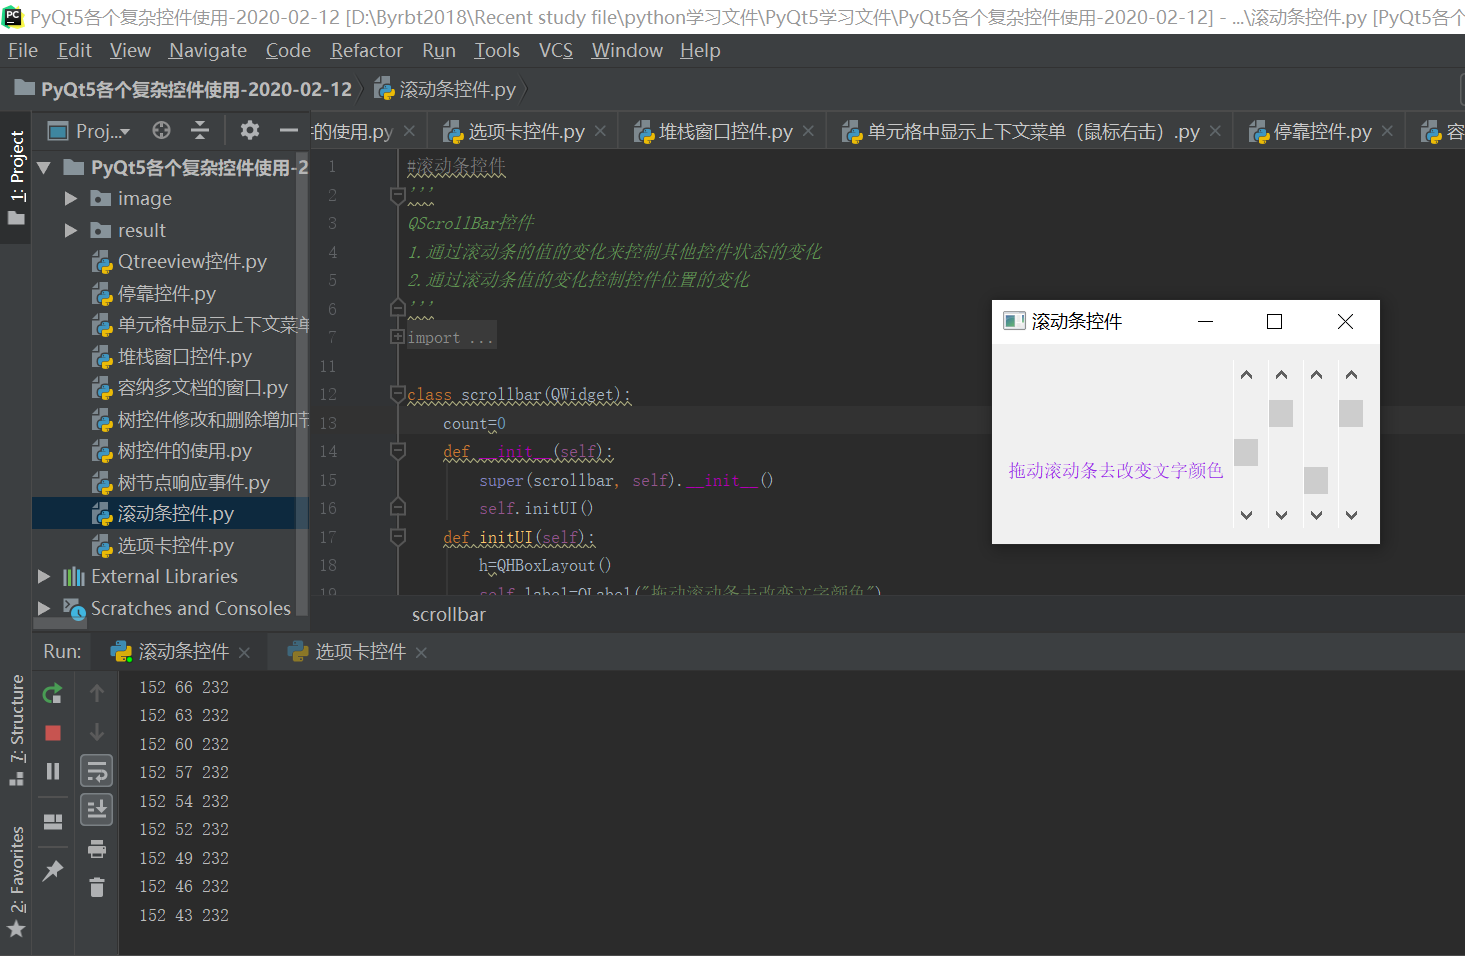Click fourth scrollbar handle in 滚动条控件 window

(1351, 413)
